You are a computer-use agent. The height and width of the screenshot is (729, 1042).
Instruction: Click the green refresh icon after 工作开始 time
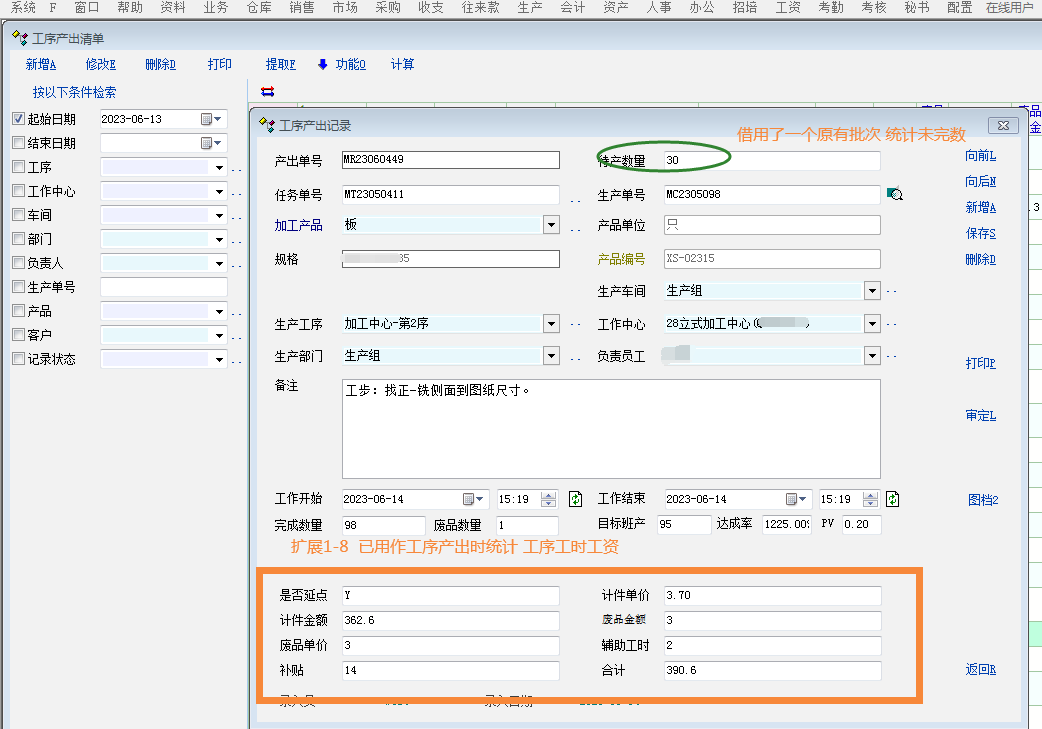tap(575, 499)
